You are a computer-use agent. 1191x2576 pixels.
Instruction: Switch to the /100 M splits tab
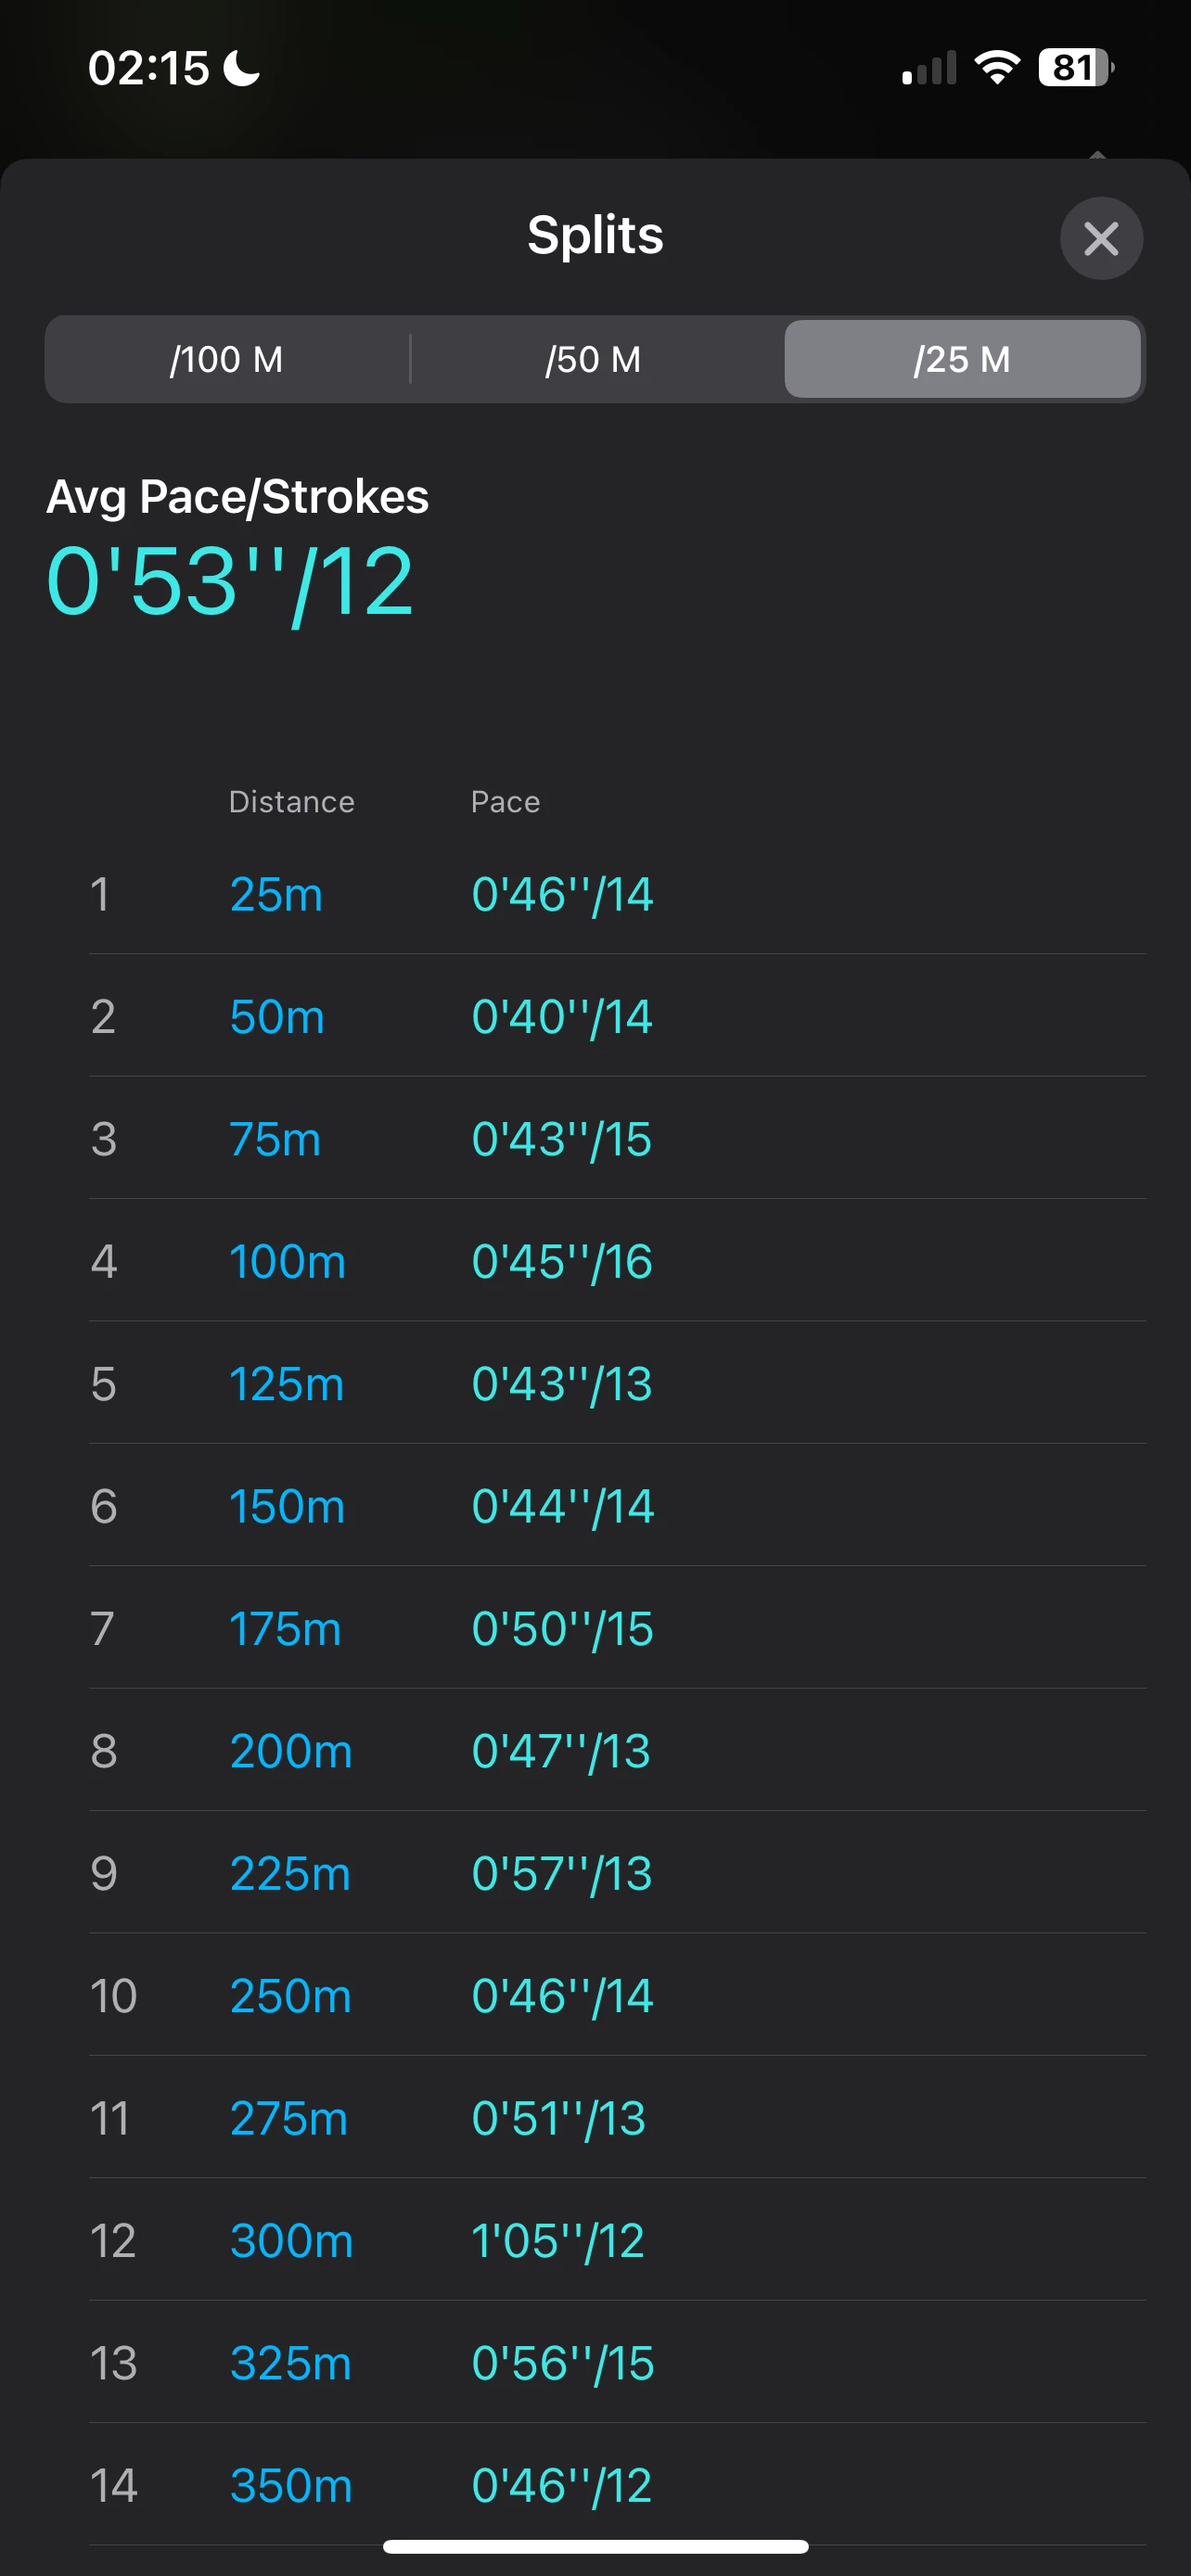pos(227,359)
